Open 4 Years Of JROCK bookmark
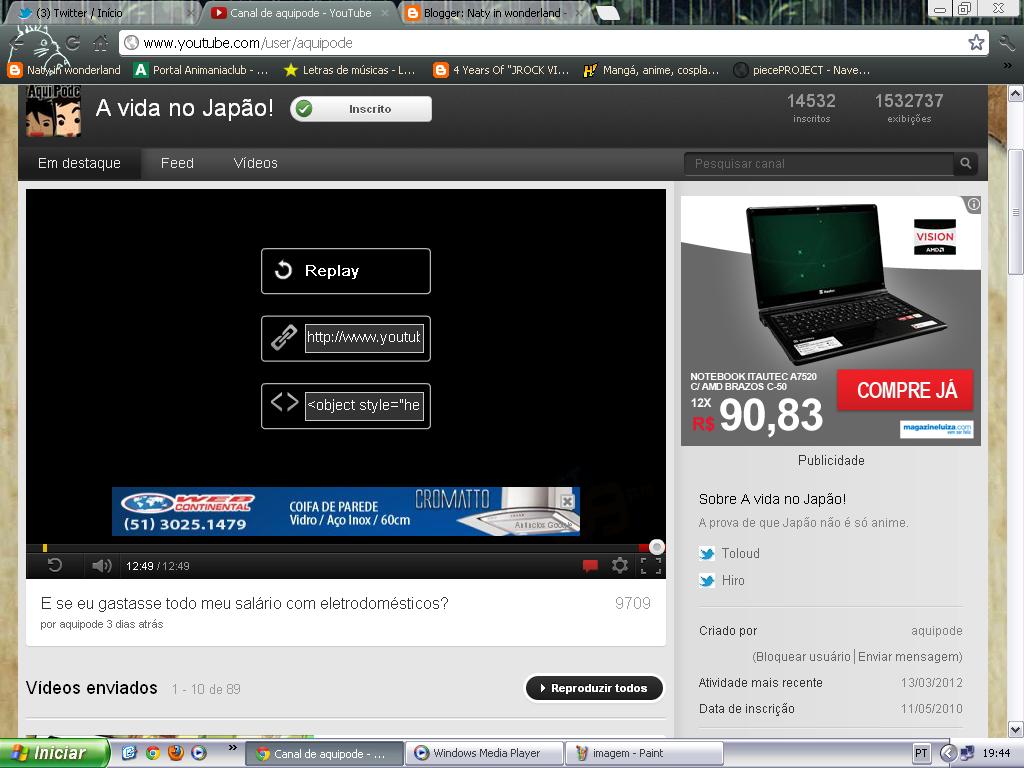The width and height of the screenshot is (1024, 768). tap(502, 70)
